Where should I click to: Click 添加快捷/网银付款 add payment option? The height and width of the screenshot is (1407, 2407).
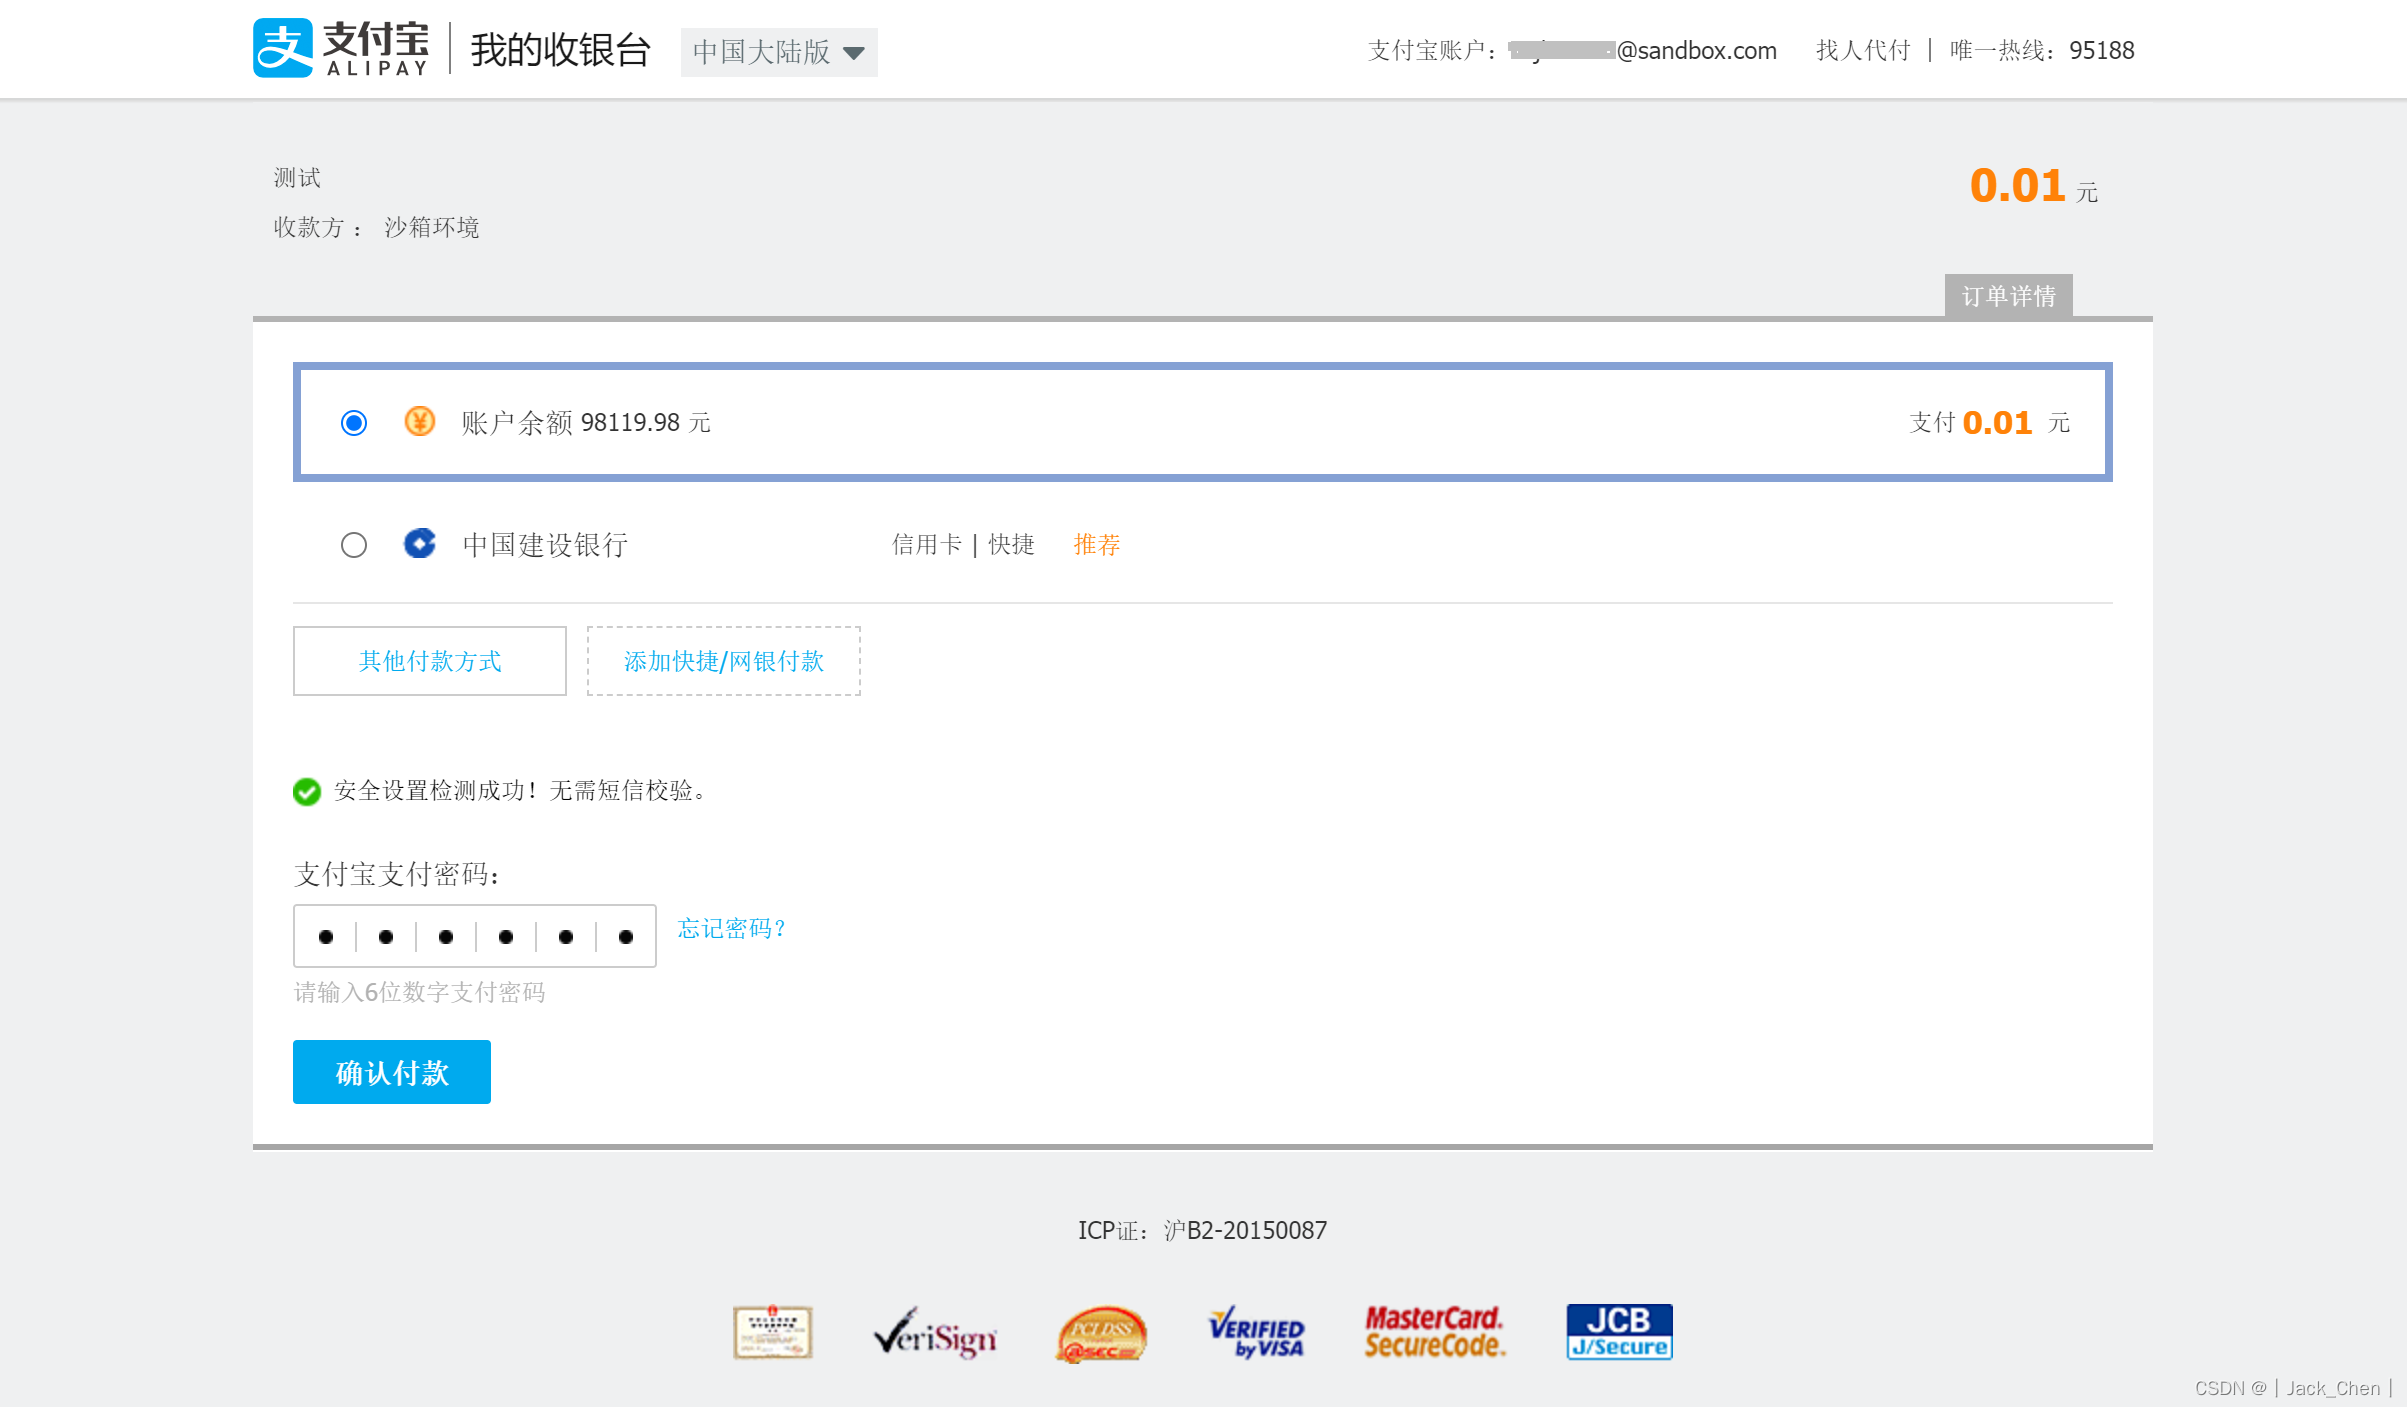click(x=724, y=661)
